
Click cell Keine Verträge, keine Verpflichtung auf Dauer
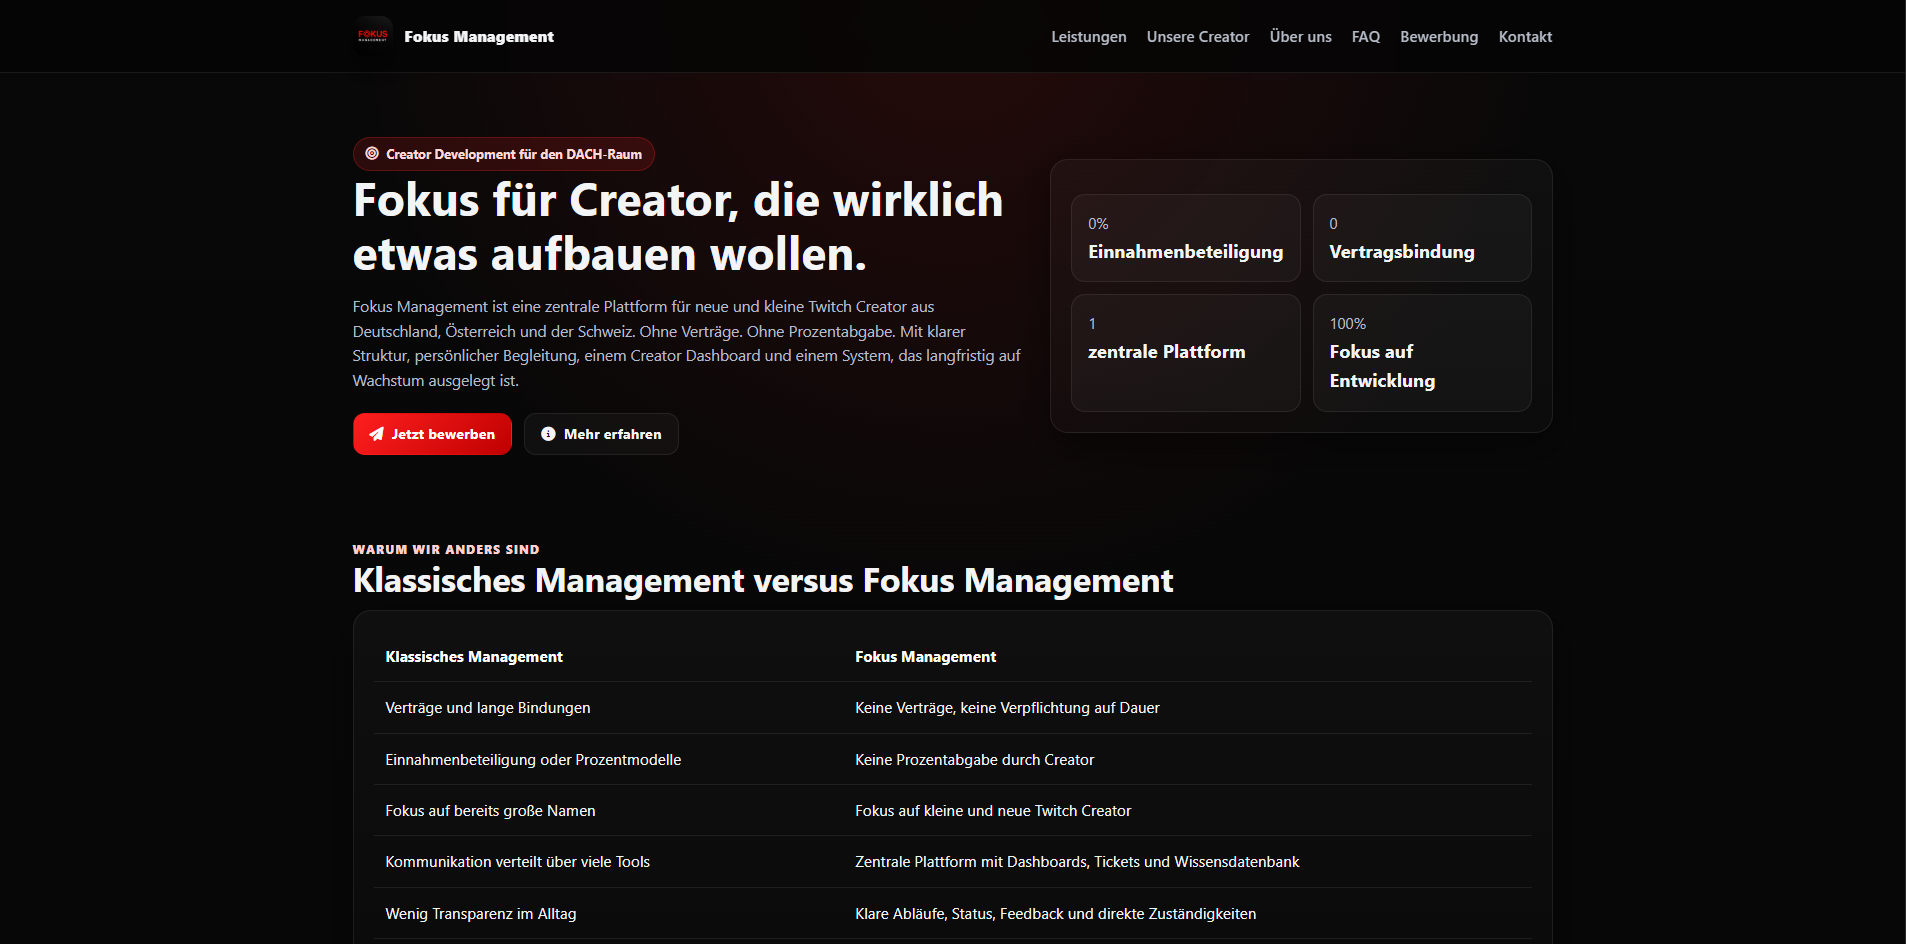1007,708
